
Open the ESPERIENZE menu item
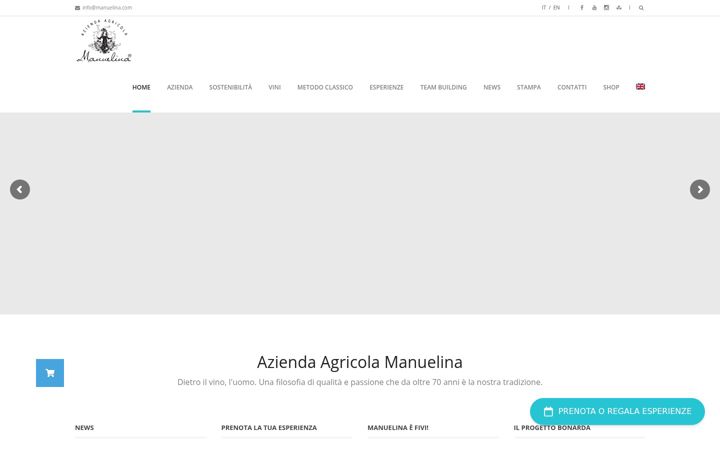point(387,87)
